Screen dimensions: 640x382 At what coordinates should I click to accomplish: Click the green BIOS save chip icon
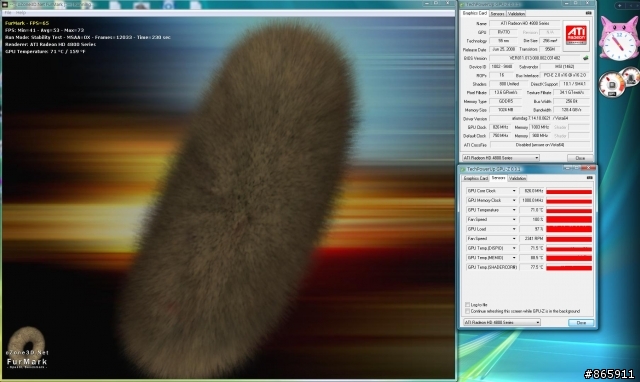click(x=586, y=58)
